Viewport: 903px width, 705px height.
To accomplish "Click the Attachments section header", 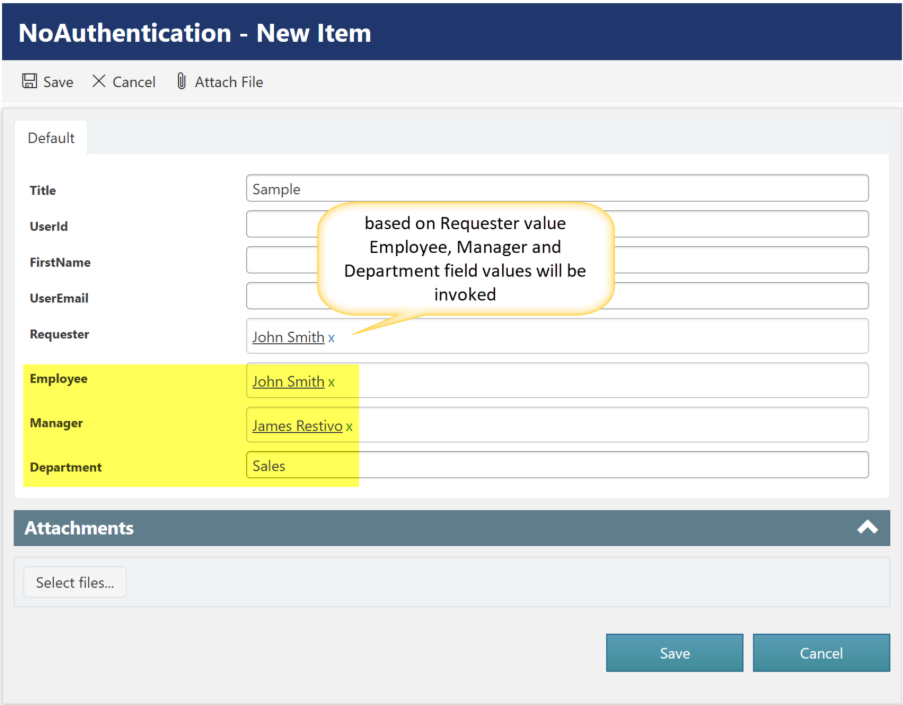I will (400, 528).
